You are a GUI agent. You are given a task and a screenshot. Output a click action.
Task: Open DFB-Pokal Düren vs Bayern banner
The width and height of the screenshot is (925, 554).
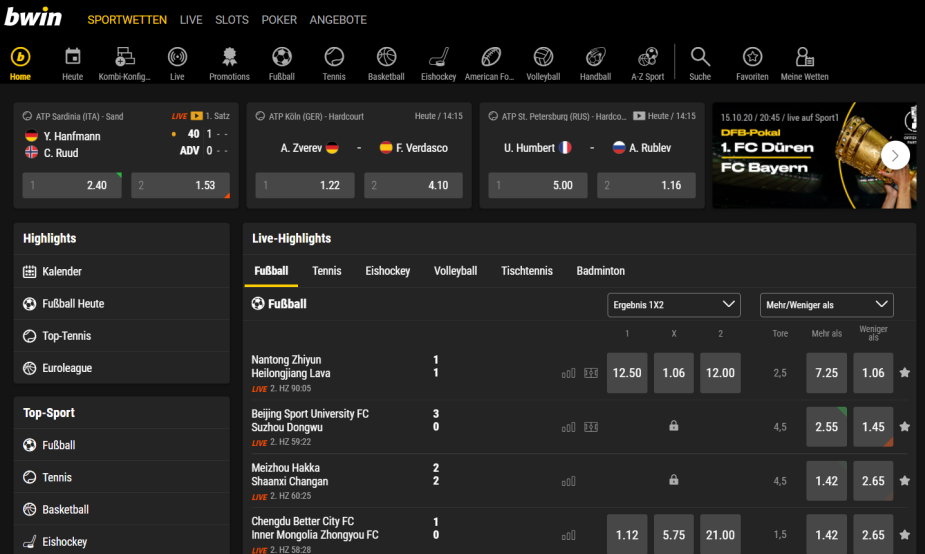(815, 155)
